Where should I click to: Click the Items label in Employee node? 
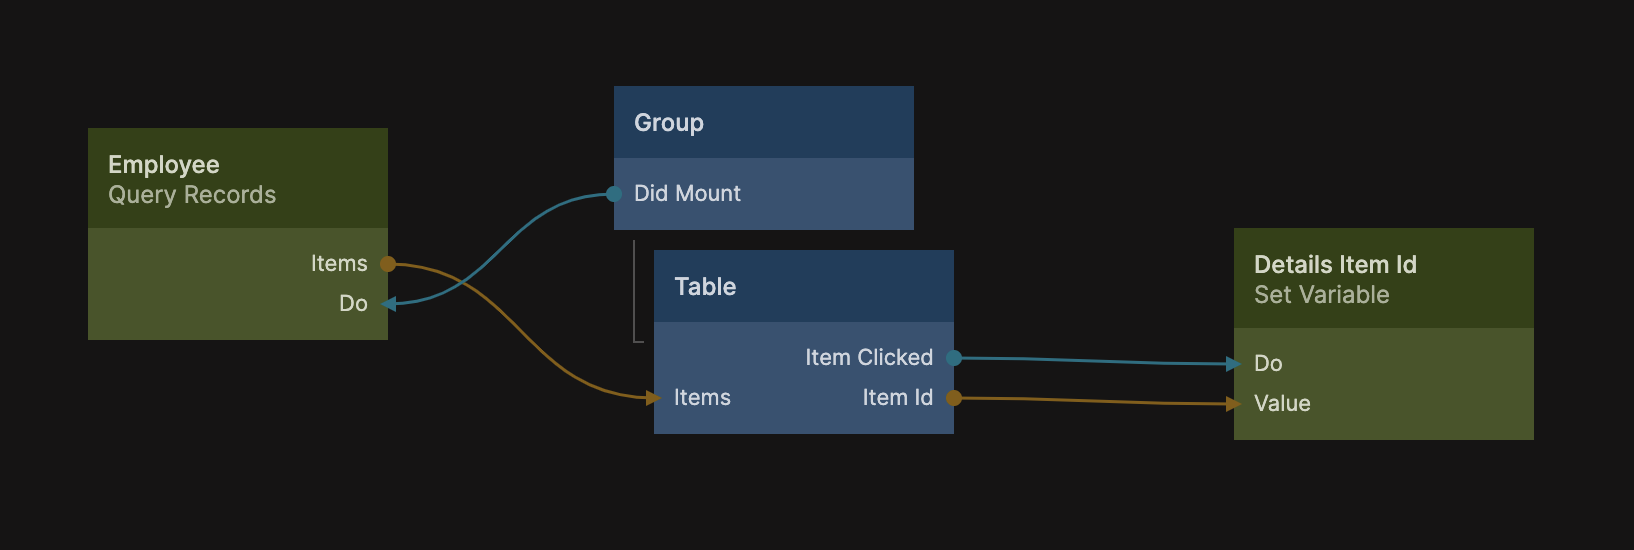click(339, 264)
